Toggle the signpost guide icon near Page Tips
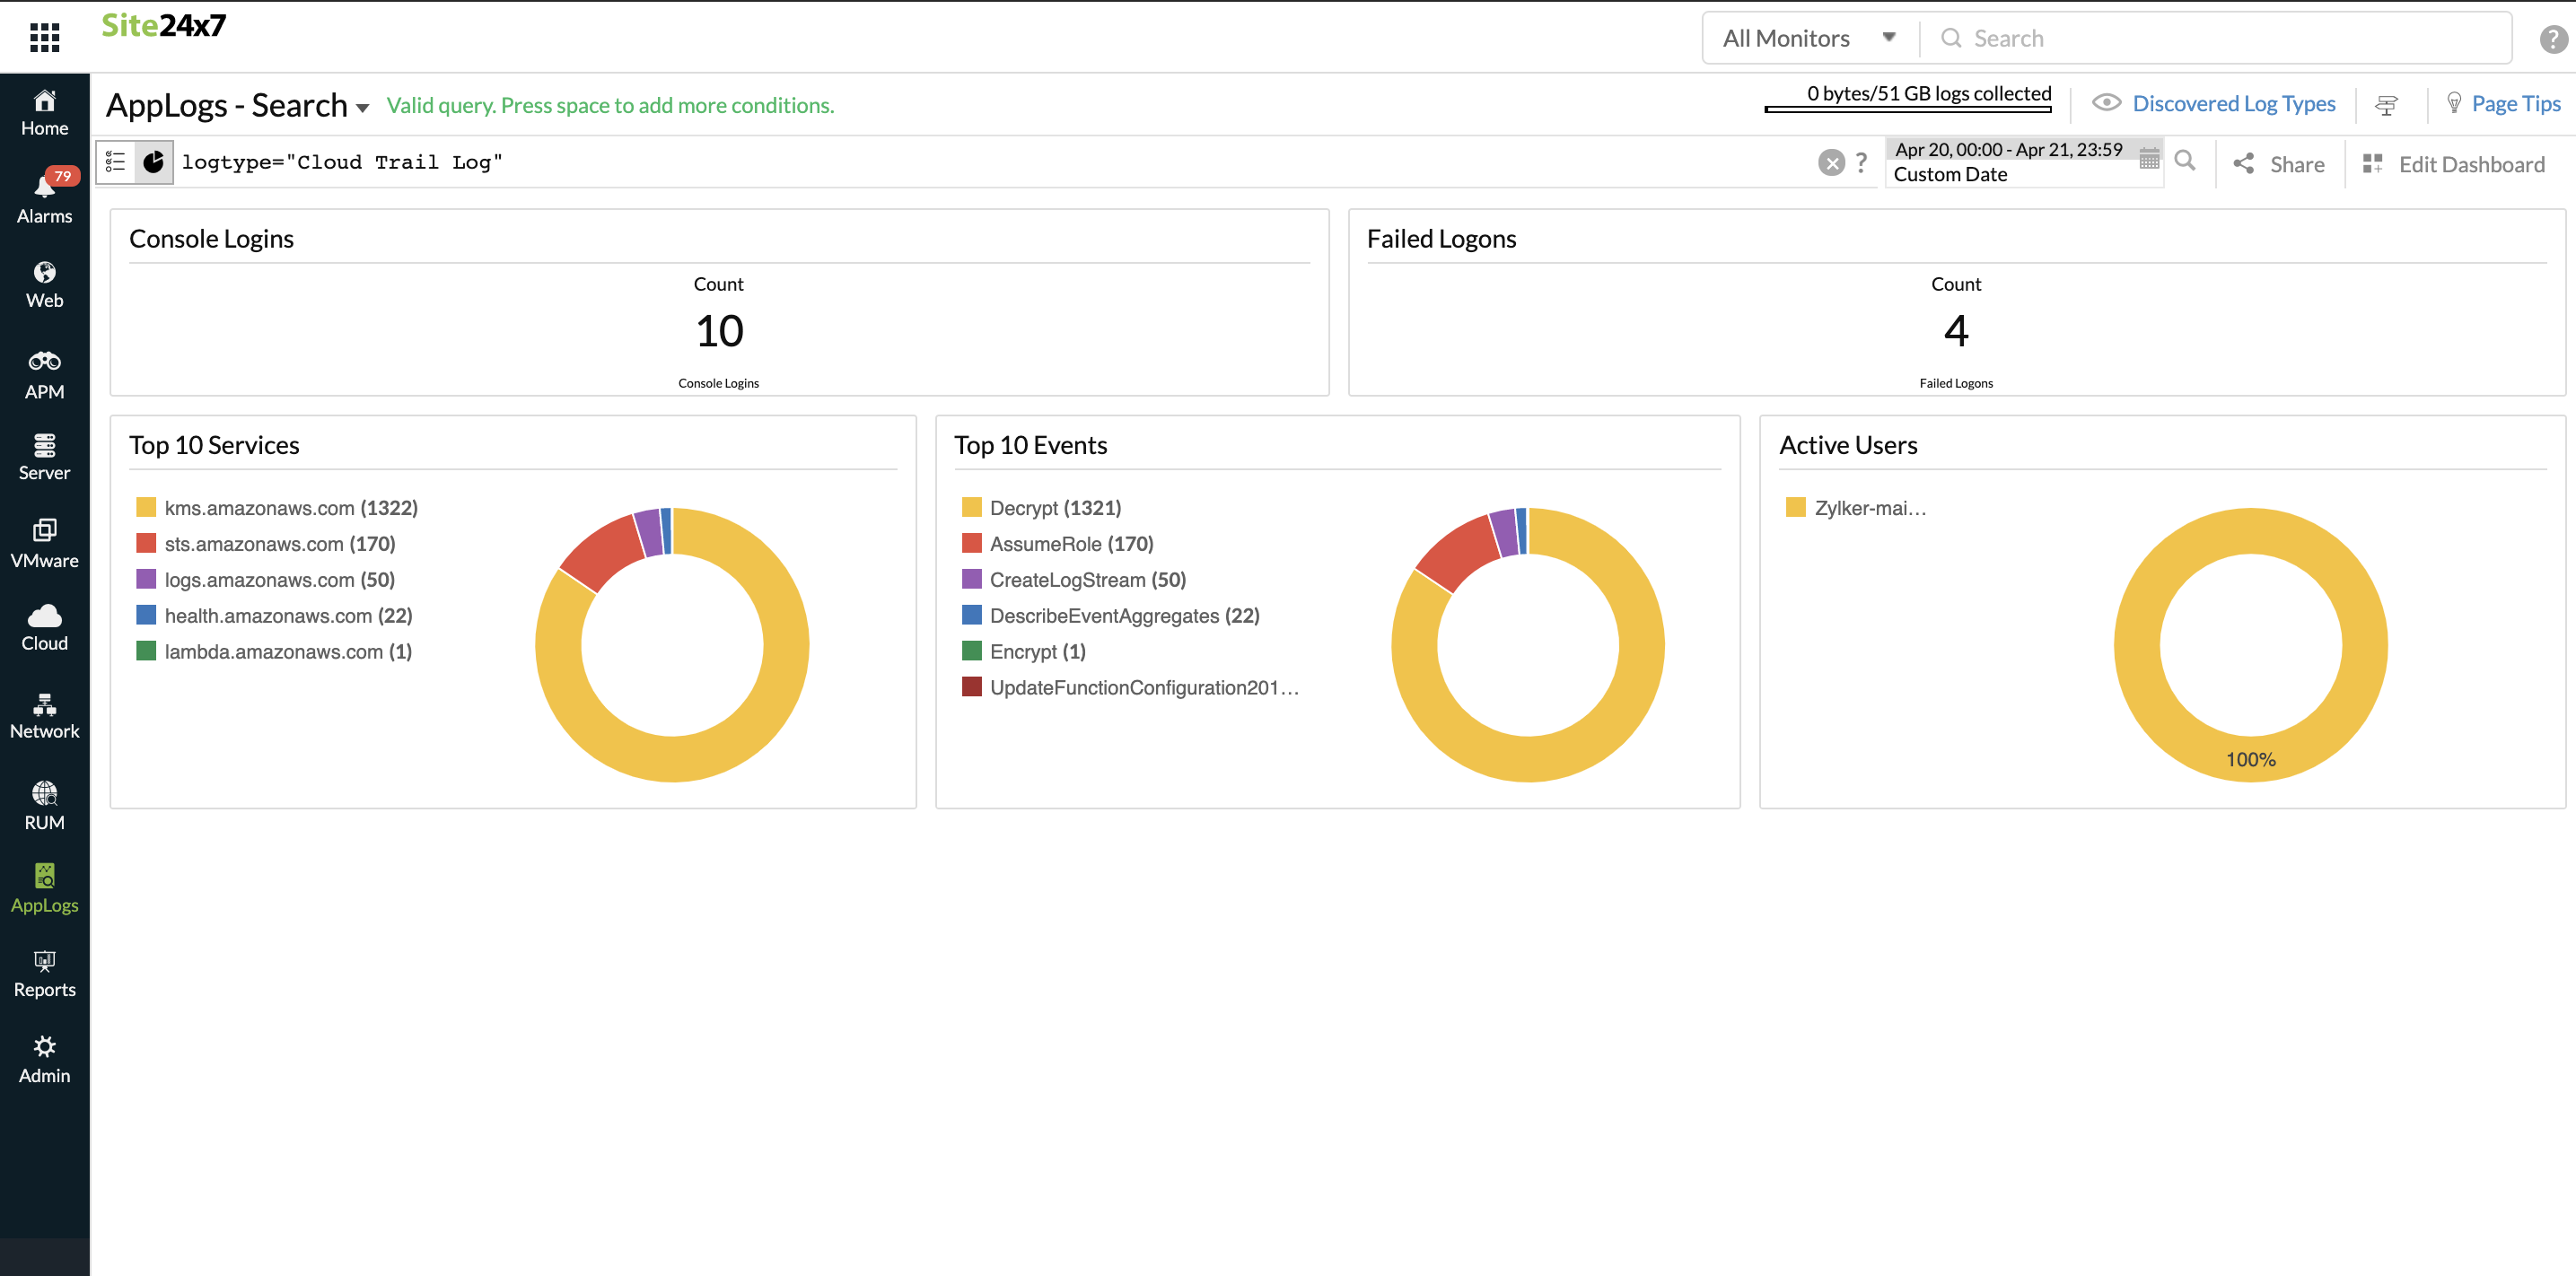Image resolution: width=2576 pixels, height=1276 pixels. click(2388, 104)
